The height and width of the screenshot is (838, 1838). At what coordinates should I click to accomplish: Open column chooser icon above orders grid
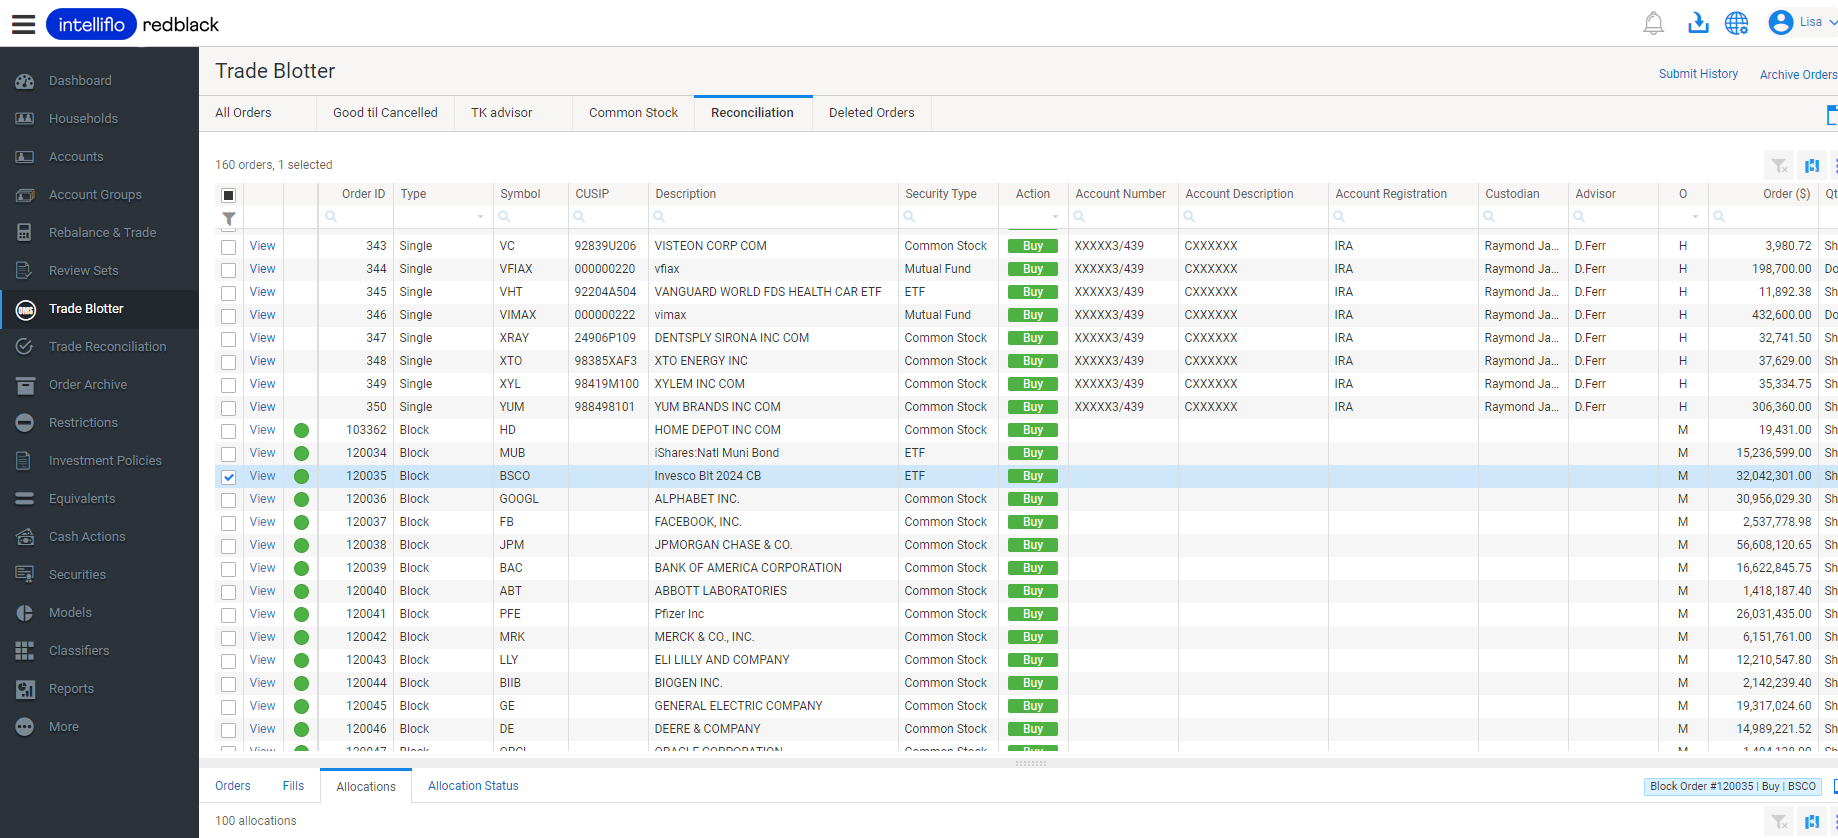click(x=1812, y=166)
